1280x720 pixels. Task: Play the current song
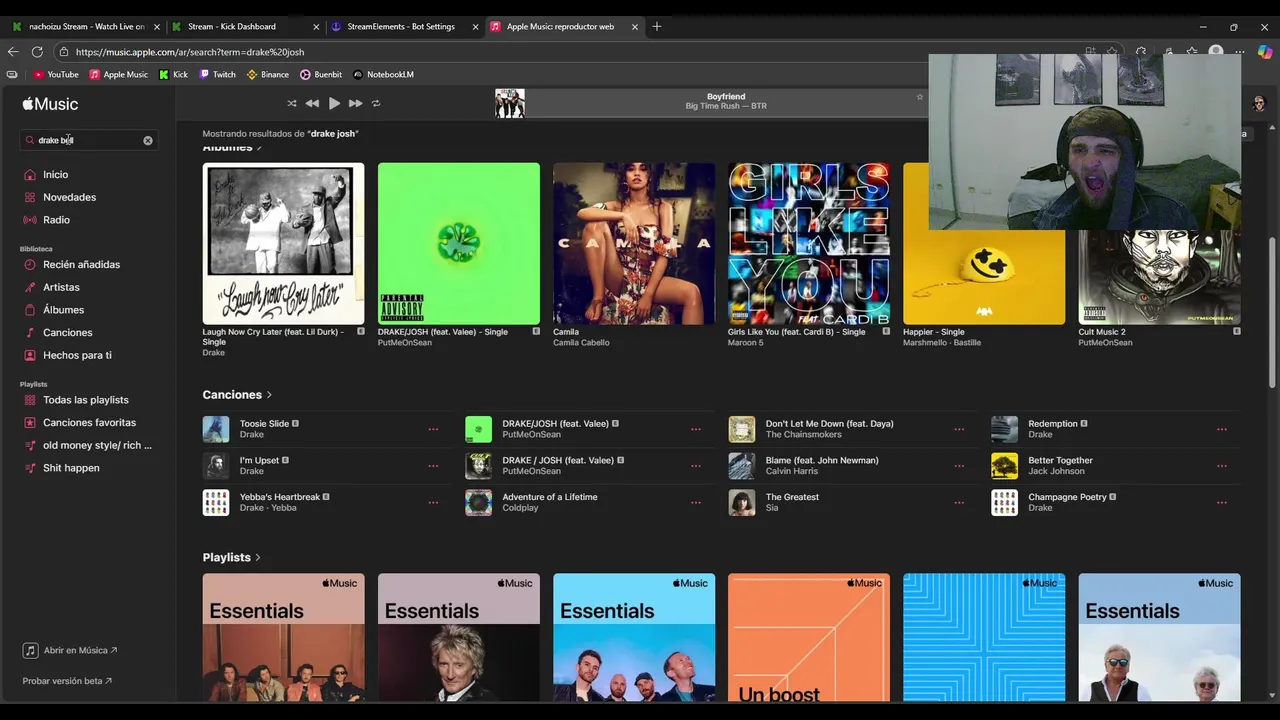[334, 103]
